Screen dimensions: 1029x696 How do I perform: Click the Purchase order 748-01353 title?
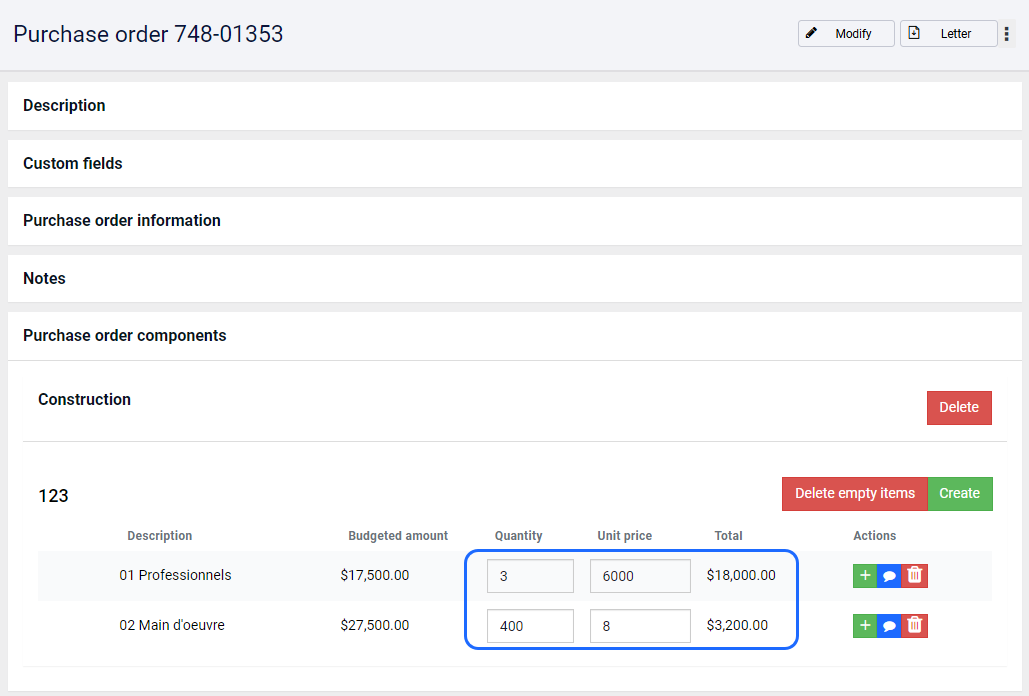point(148,34)
